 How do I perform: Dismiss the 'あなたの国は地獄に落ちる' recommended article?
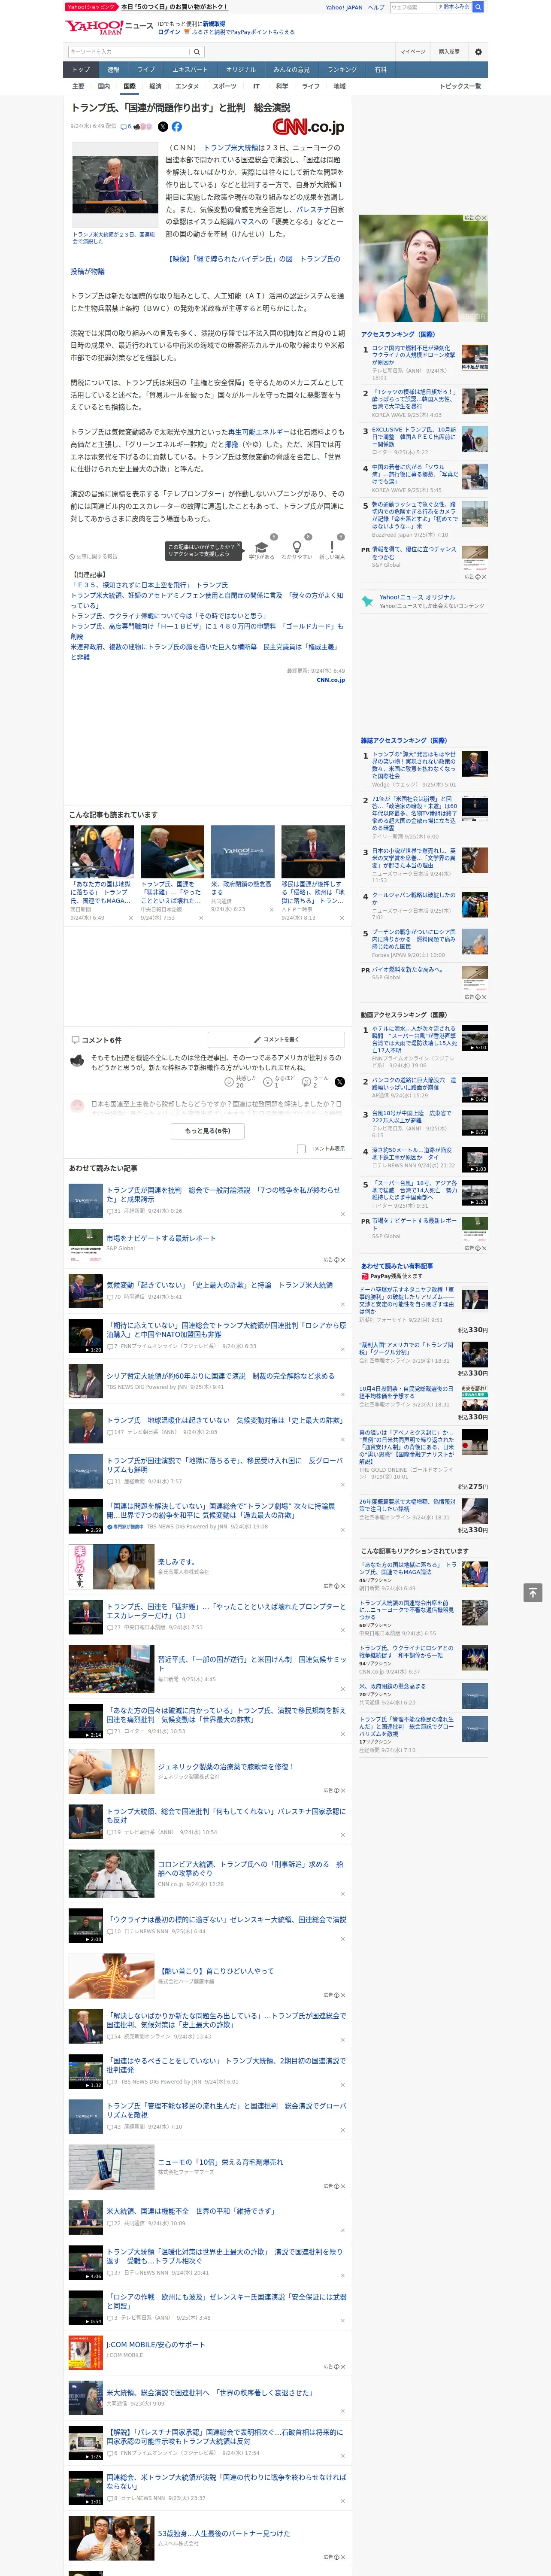(131, 917)
